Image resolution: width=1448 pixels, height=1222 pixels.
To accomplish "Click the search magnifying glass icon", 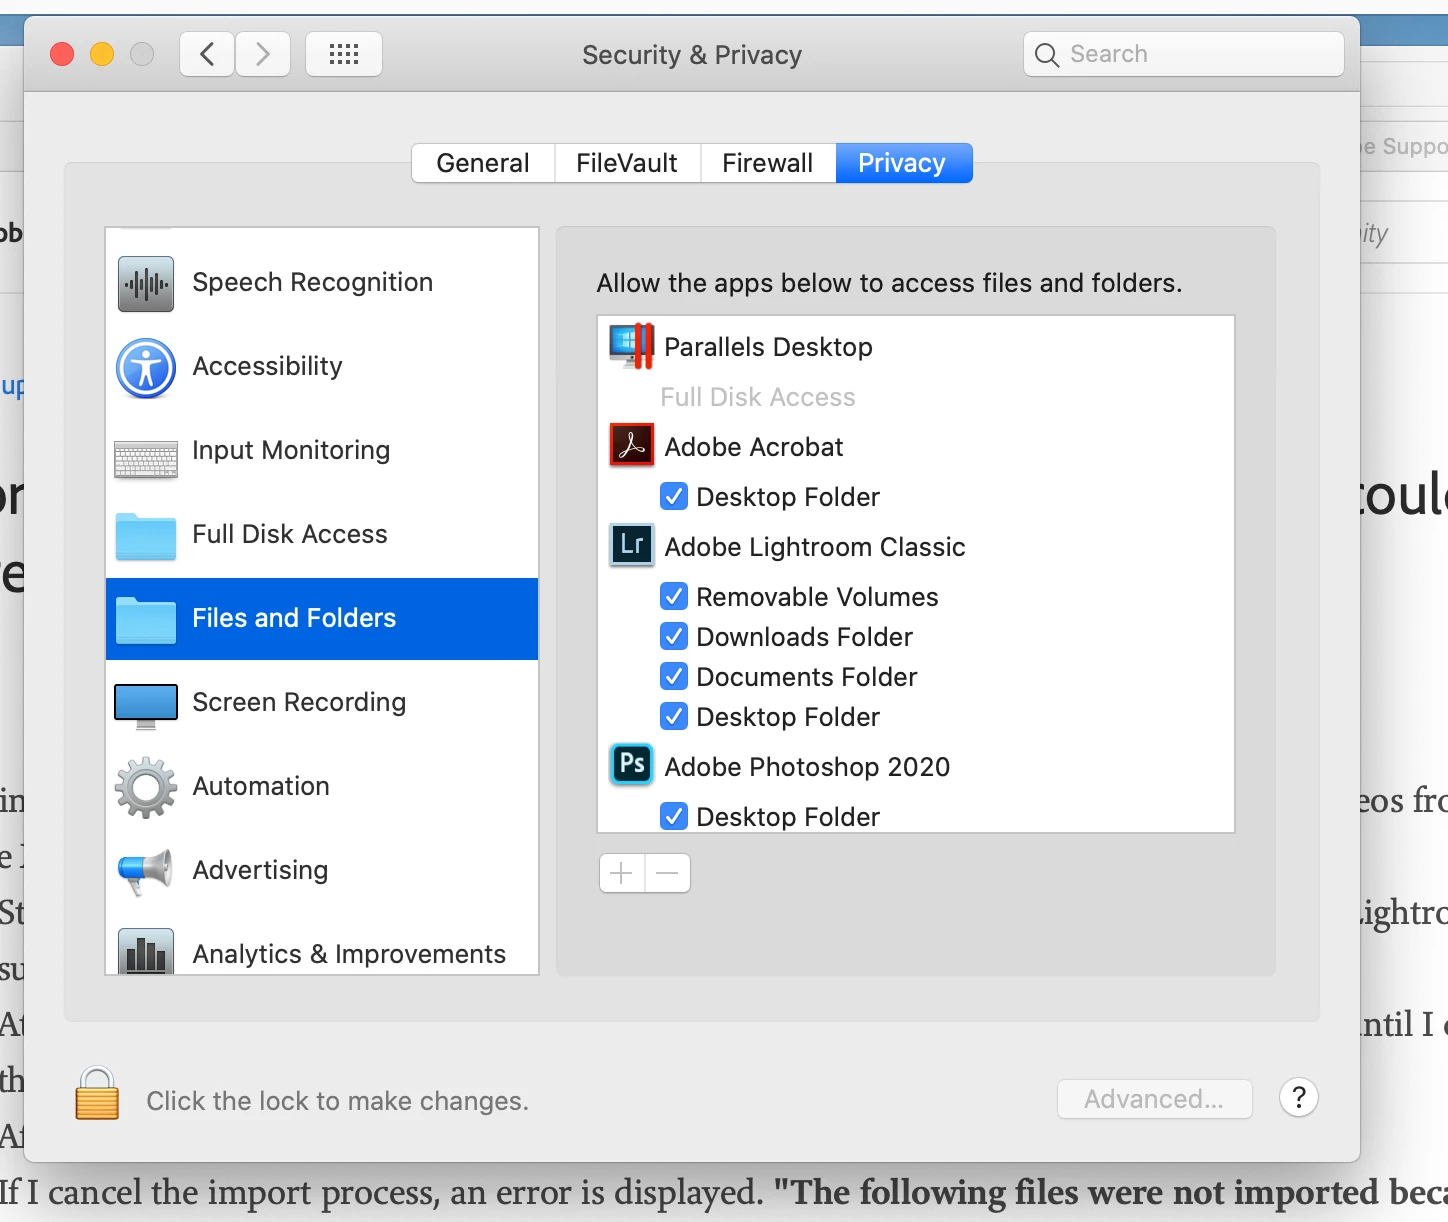I will (1047, 55).
